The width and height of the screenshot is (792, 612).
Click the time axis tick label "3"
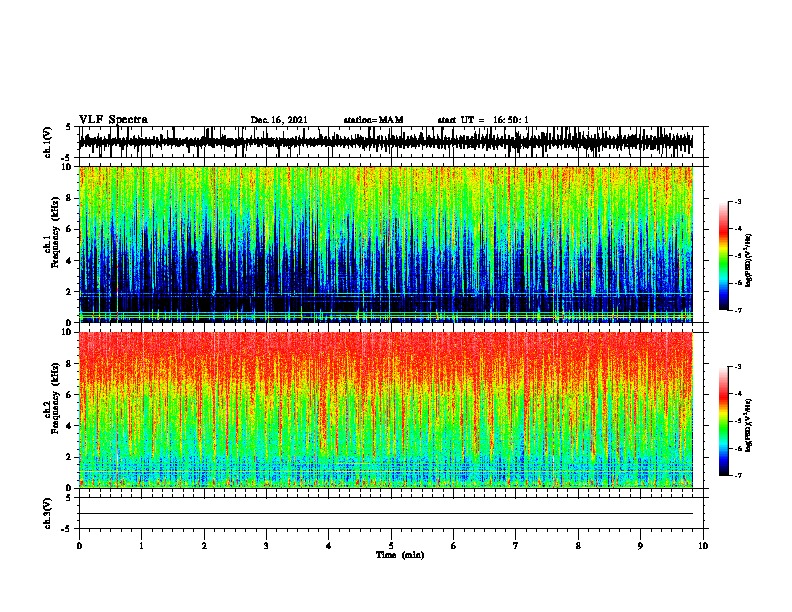pos(267,546)
